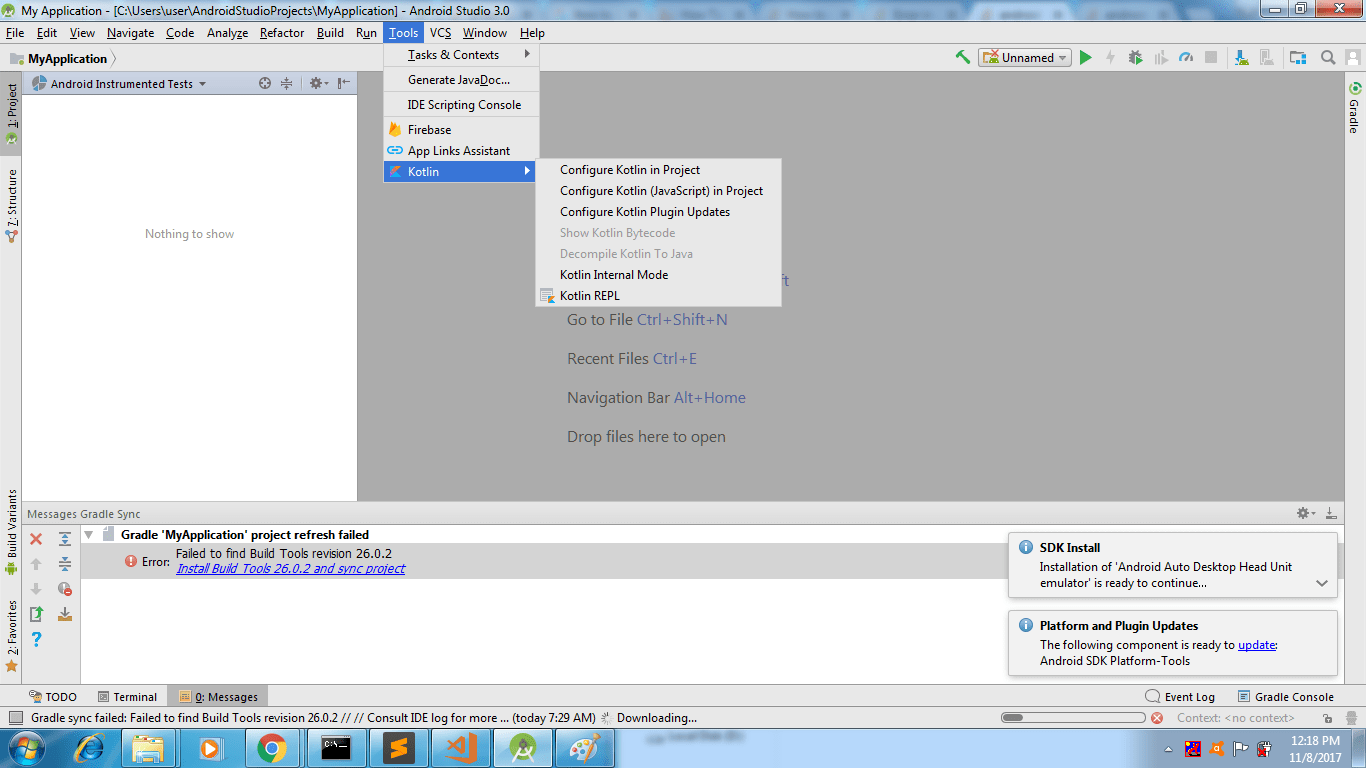Click the MyApplication breadcrumb in navigation bar

(x=58, y=58)
